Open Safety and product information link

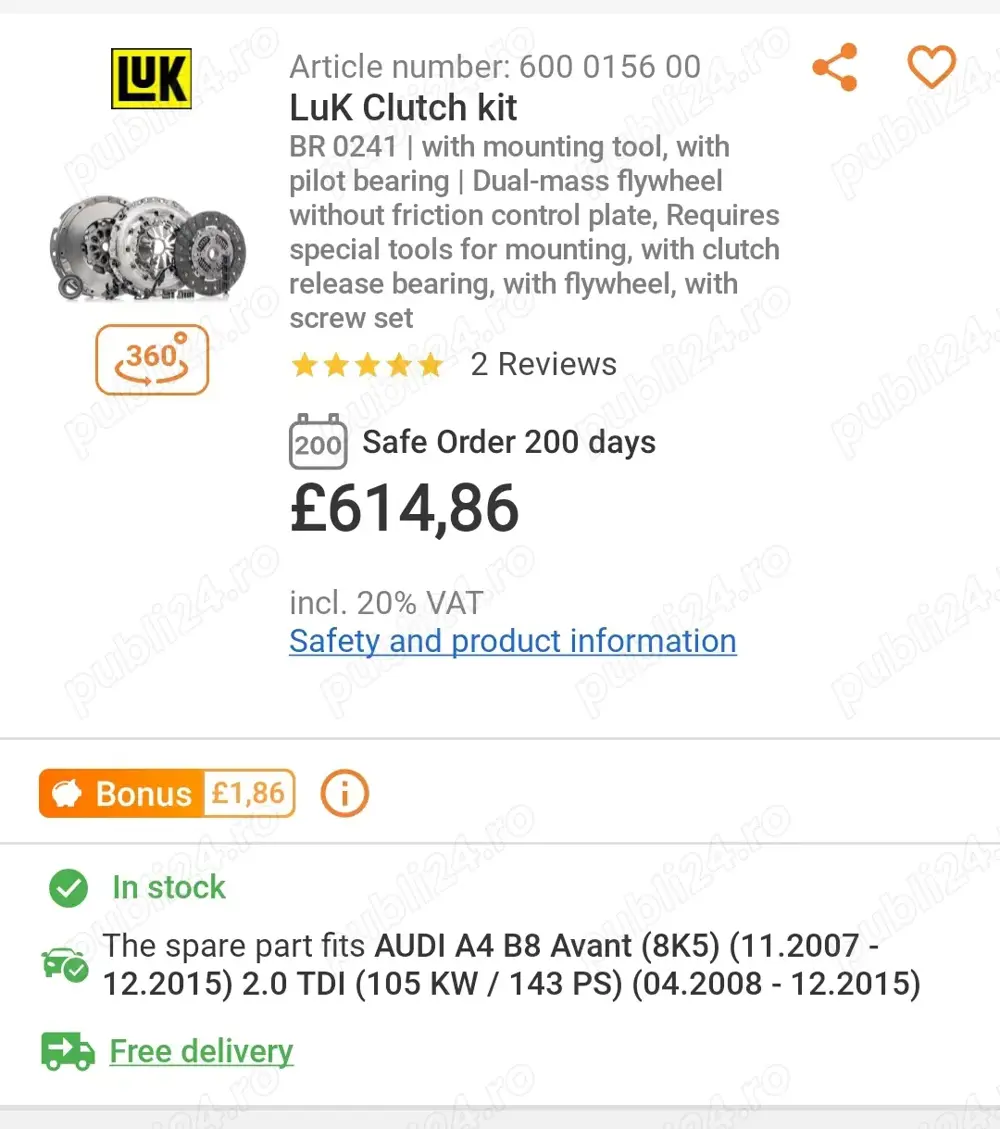512,641
